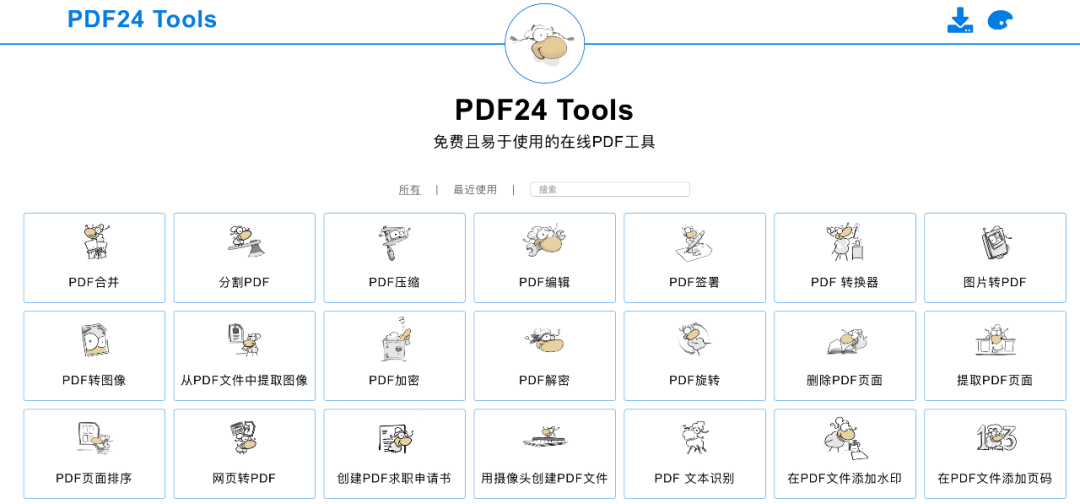Open the PDF 文本识别 text label
This screenshot has height=504, width=1080.
(694, 478)
